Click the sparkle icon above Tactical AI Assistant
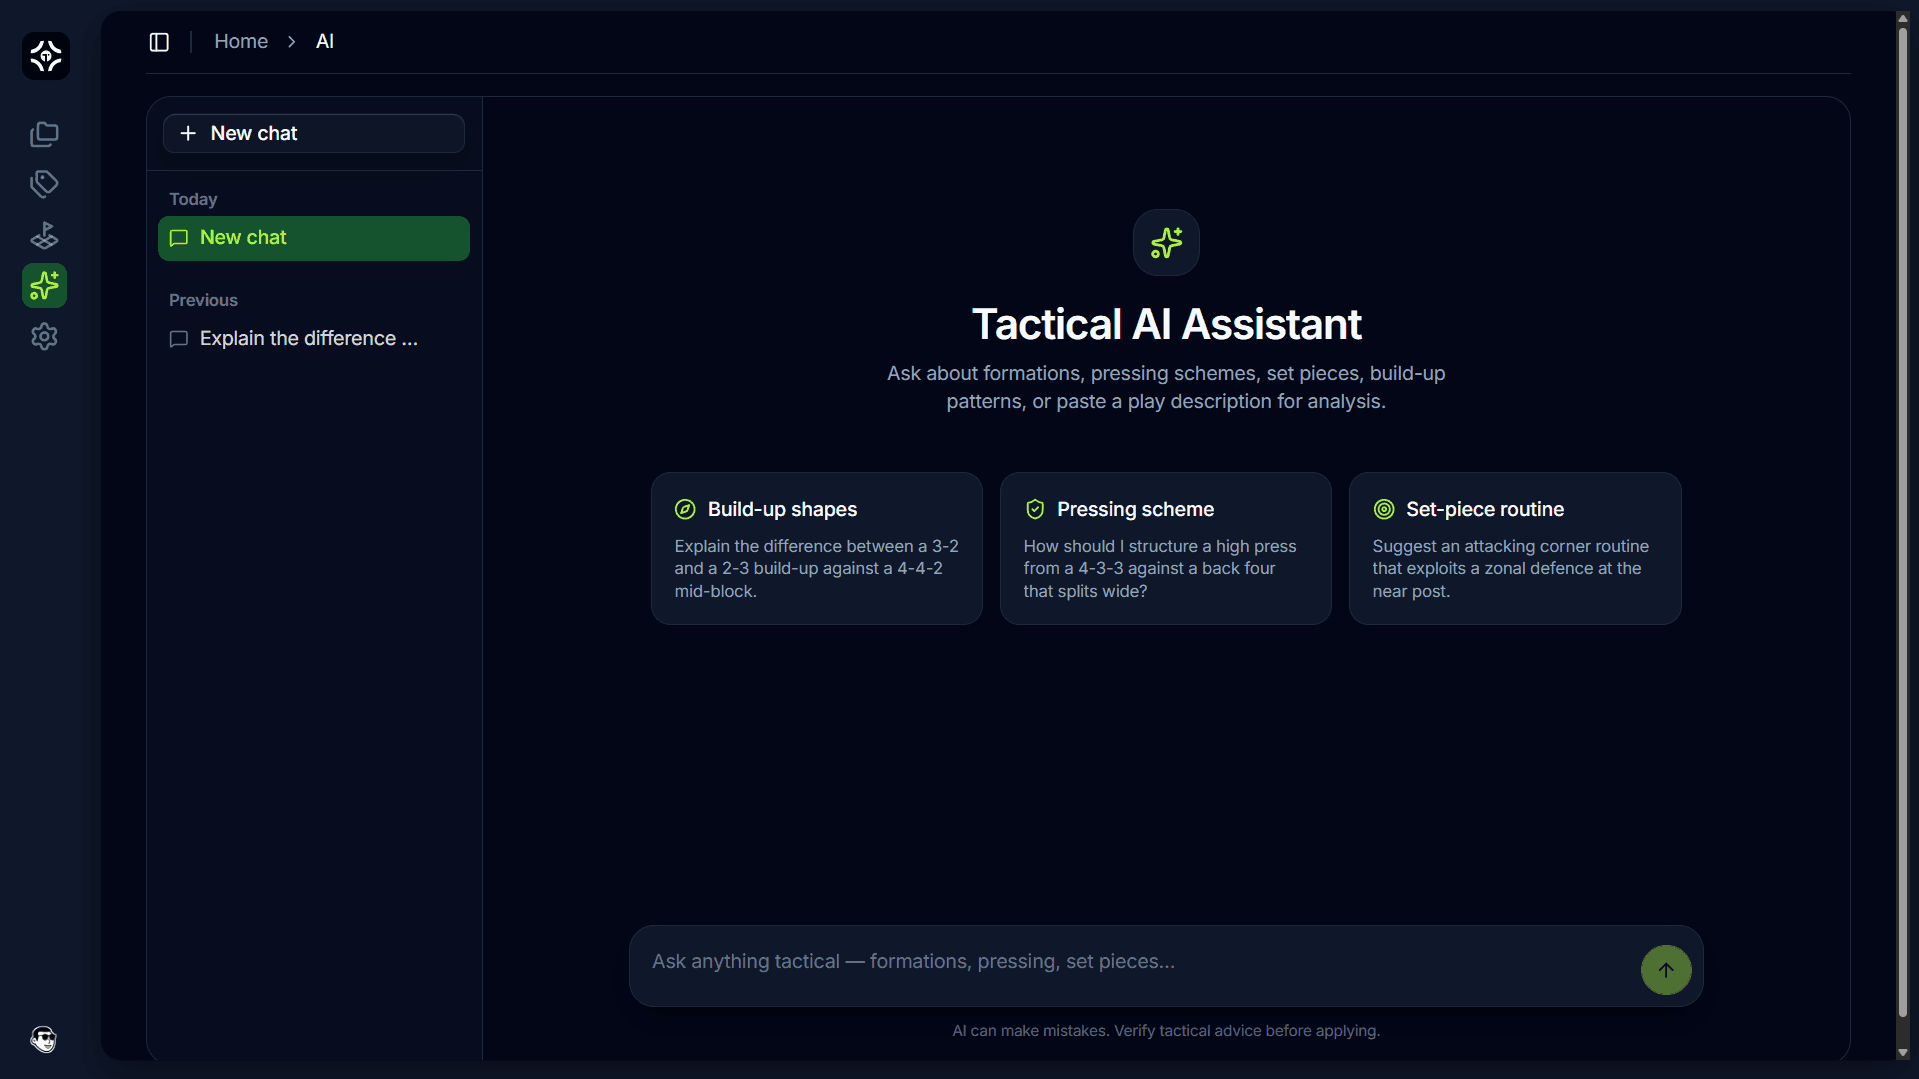This screenshot has height=1079, width=1919. [1166, 242]
